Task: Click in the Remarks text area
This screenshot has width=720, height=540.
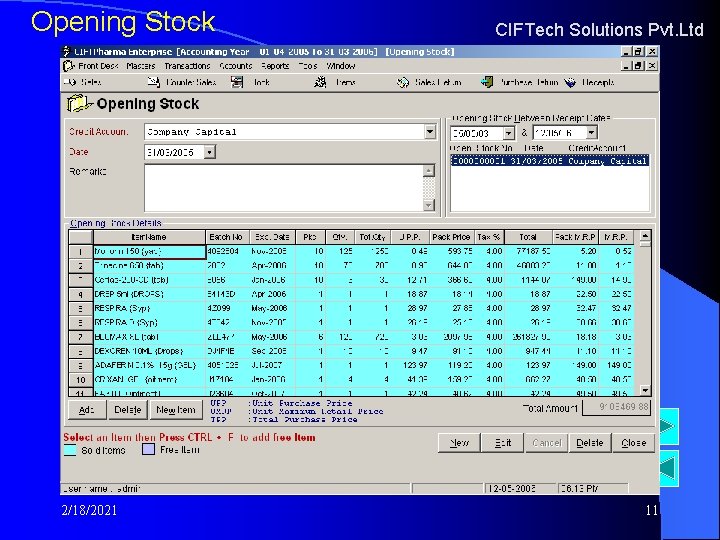Action: point(283,188)
